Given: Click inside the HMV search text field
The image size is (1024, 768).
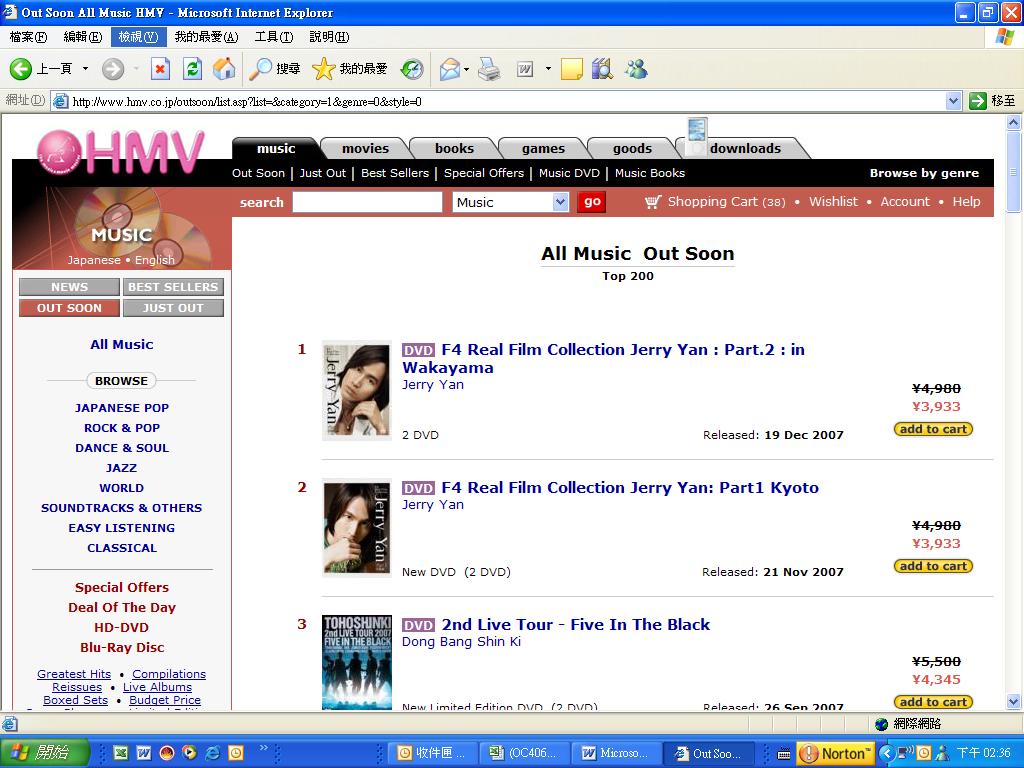Looking at the screenshot, I should 367,202.
